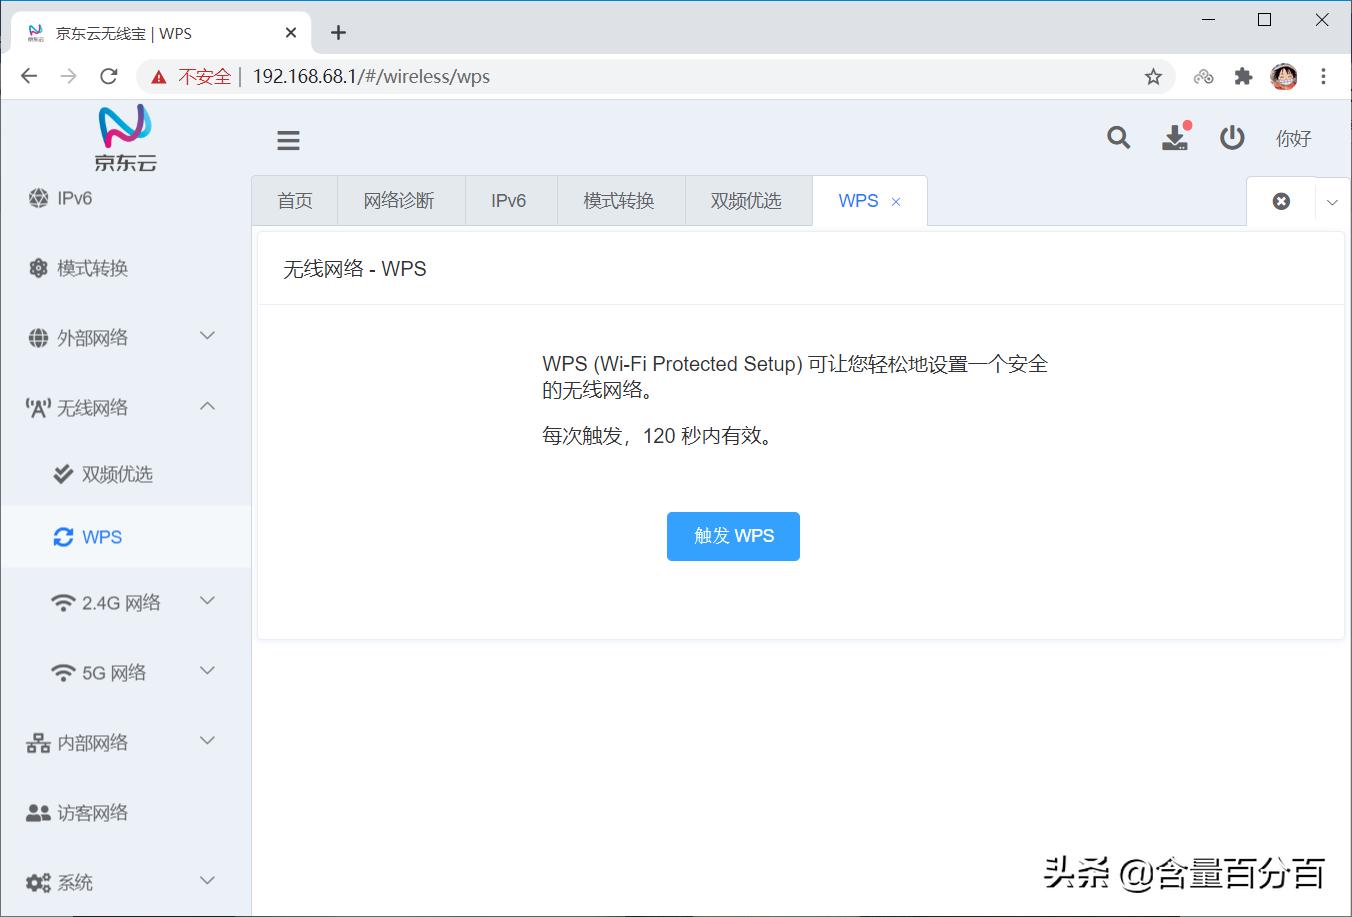Close the WPS tab with its × icon
1352x917 pixels.
(898, 200)
